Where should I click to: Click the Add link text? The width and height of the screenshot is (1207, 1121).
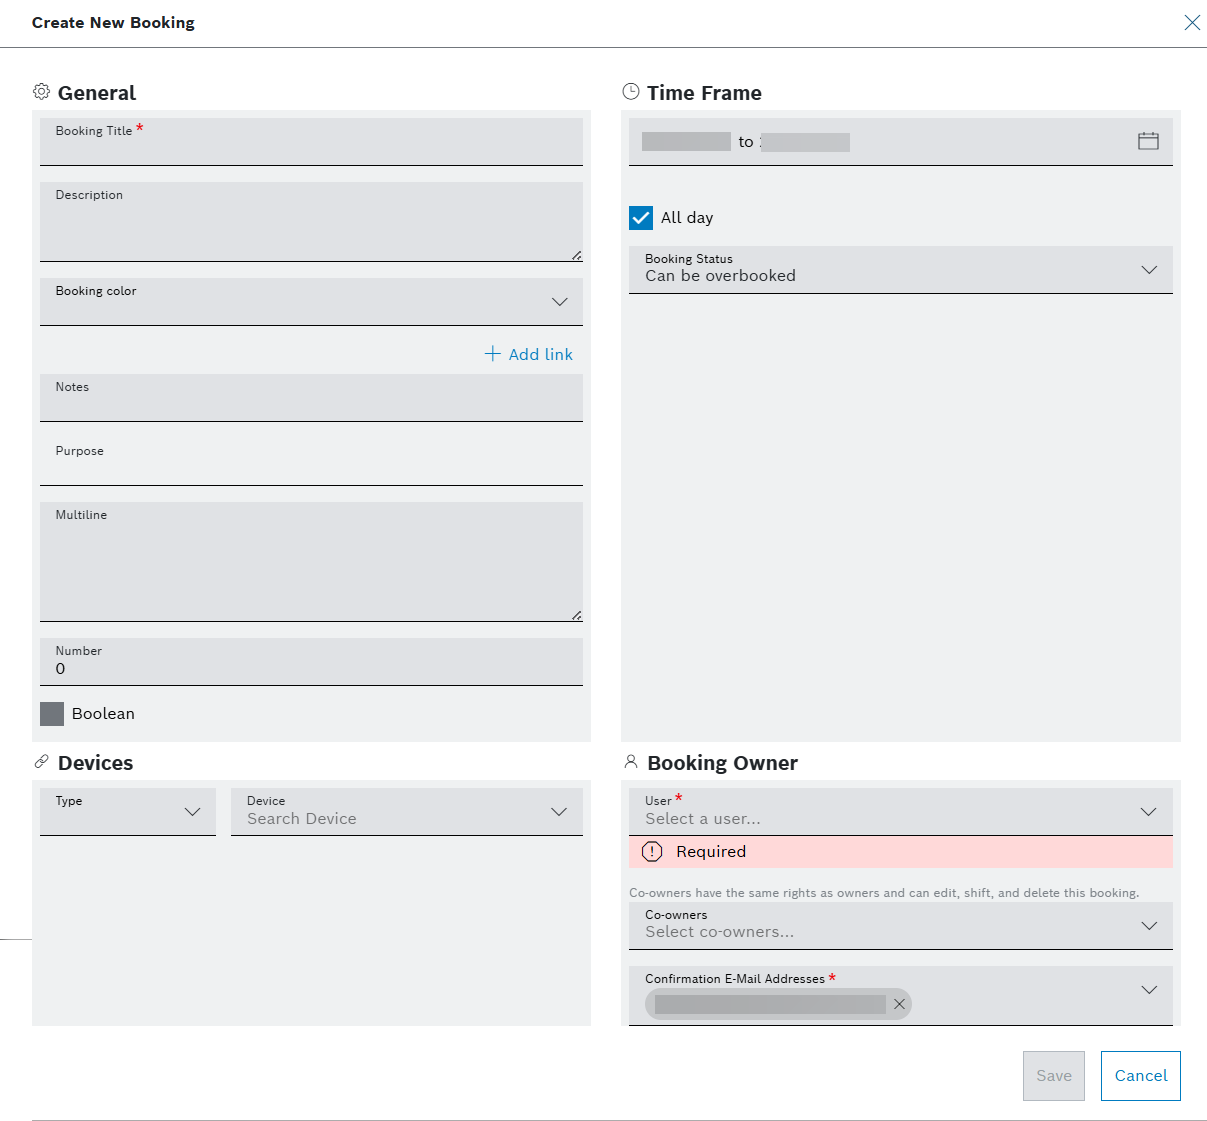(541, 354)
